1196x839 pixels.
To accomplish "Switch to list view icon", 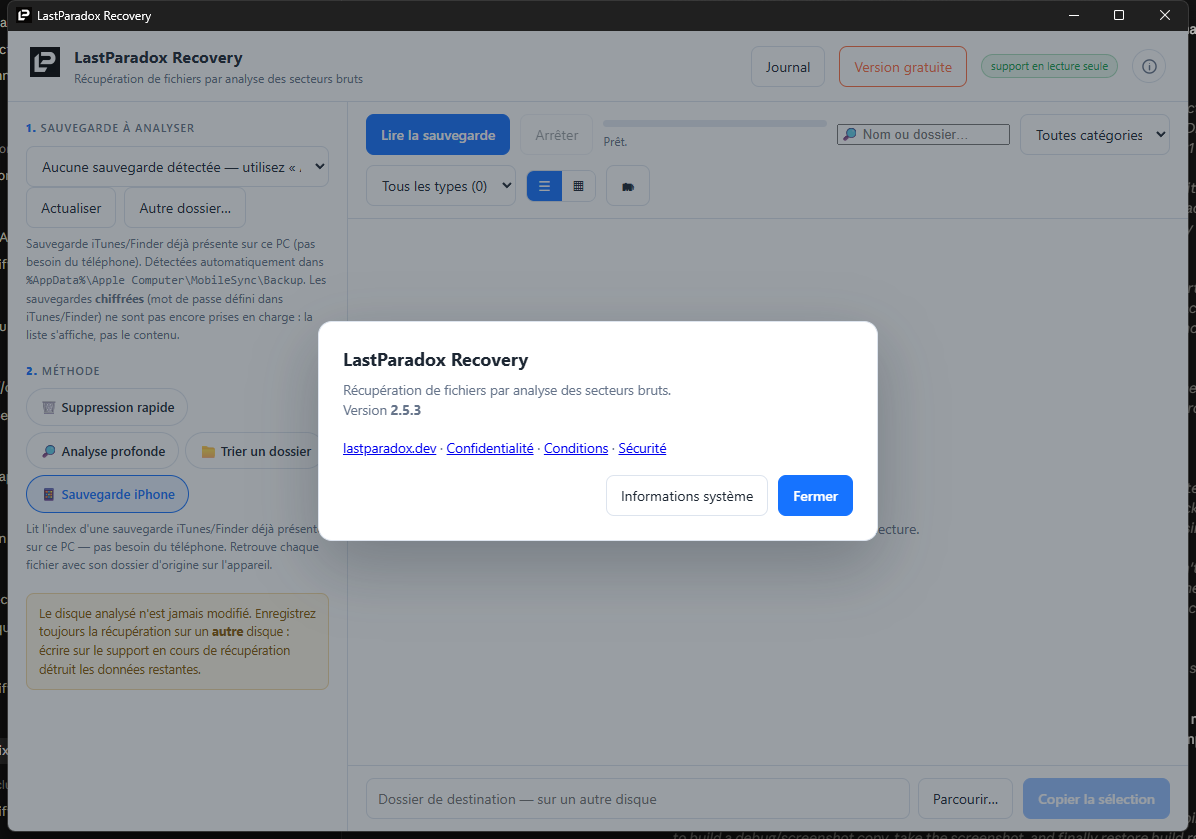I will point(545,186).
